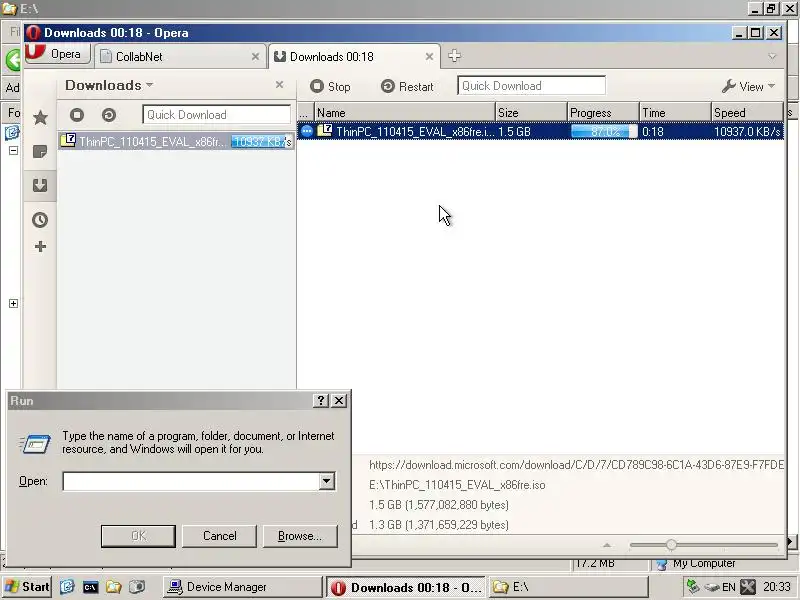Adjust the zoom slider handle in Opera

pos(671,545)
